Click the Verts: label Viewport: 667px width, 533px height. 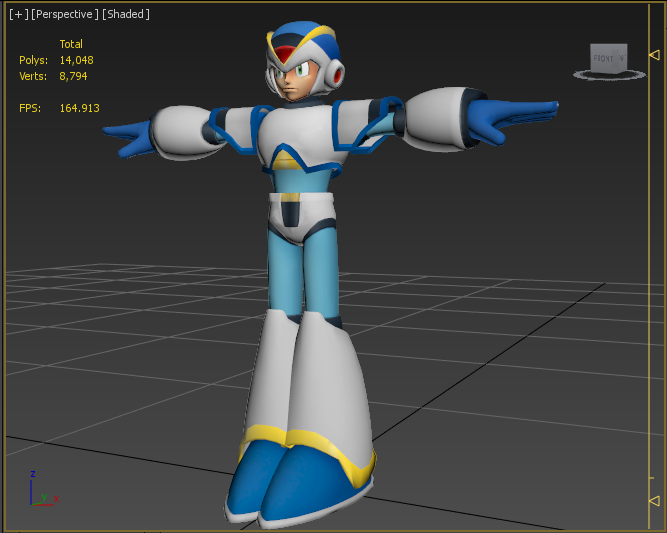click(33, 76)
